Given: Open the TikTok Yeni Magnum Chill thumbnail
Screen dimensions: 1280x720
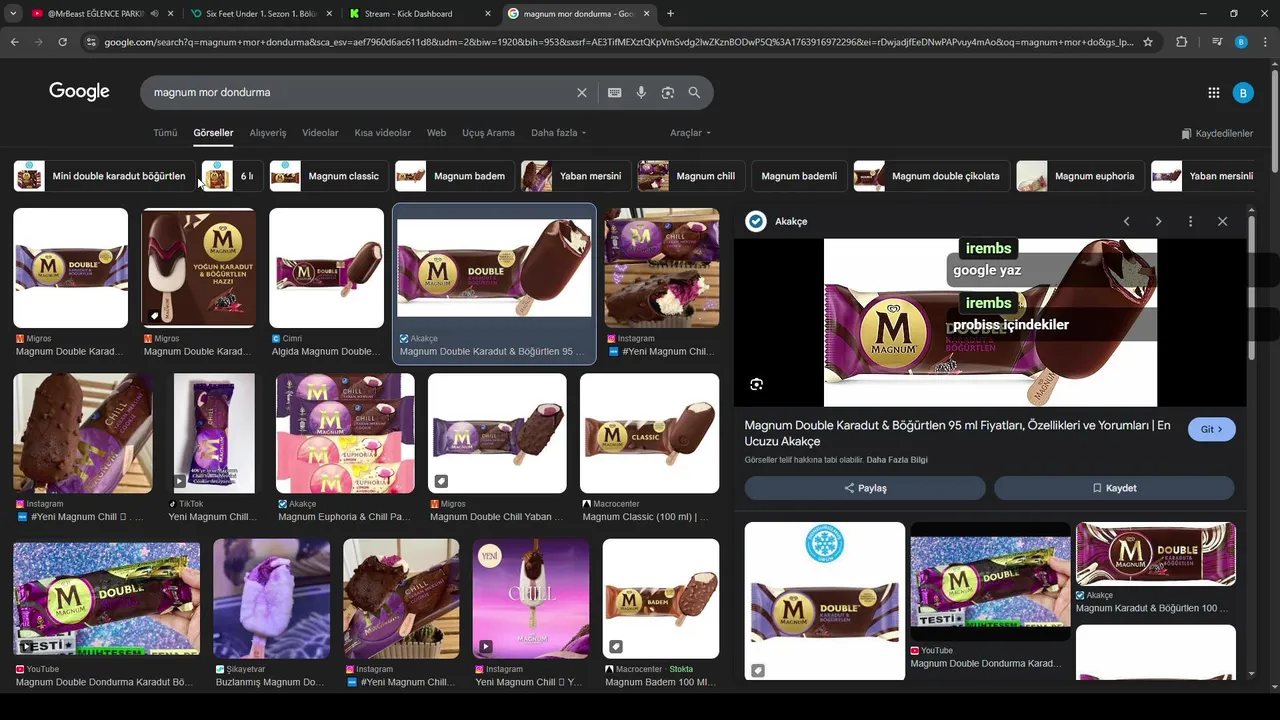Looking at the screenshot, I should (213, 433).
